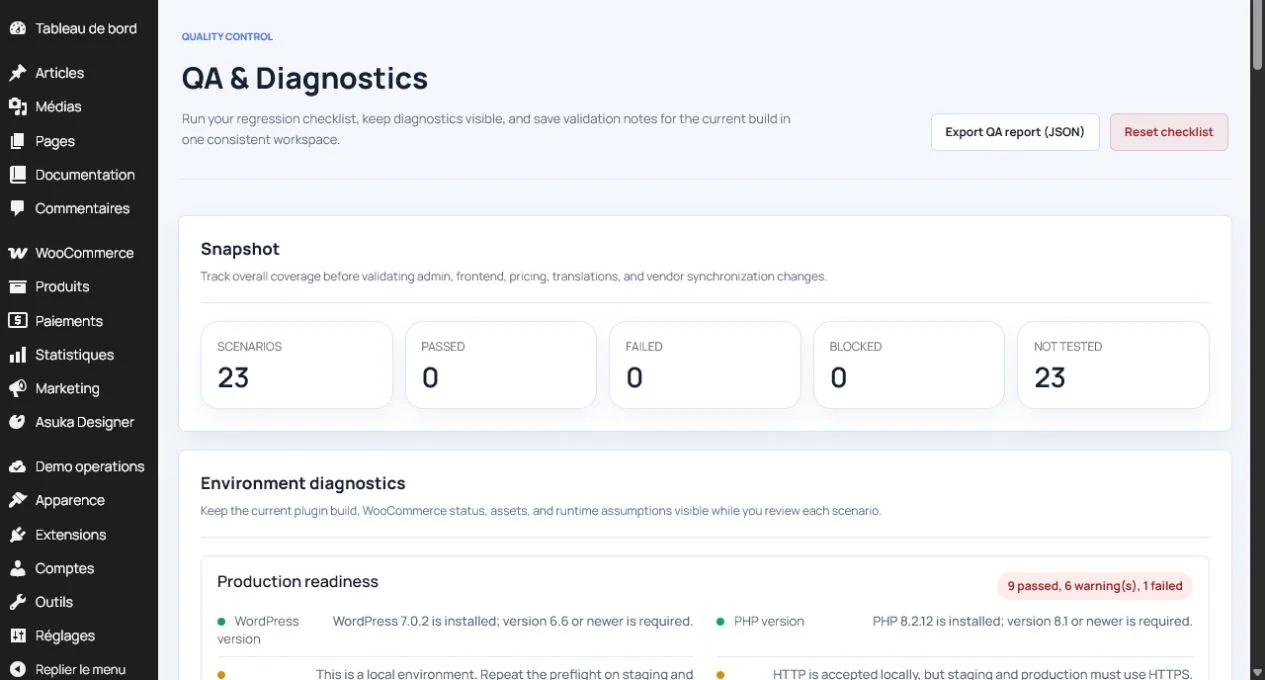1265x680 pixels.
Task: Select the Produits menu item
Action: (x=79, y=287)
